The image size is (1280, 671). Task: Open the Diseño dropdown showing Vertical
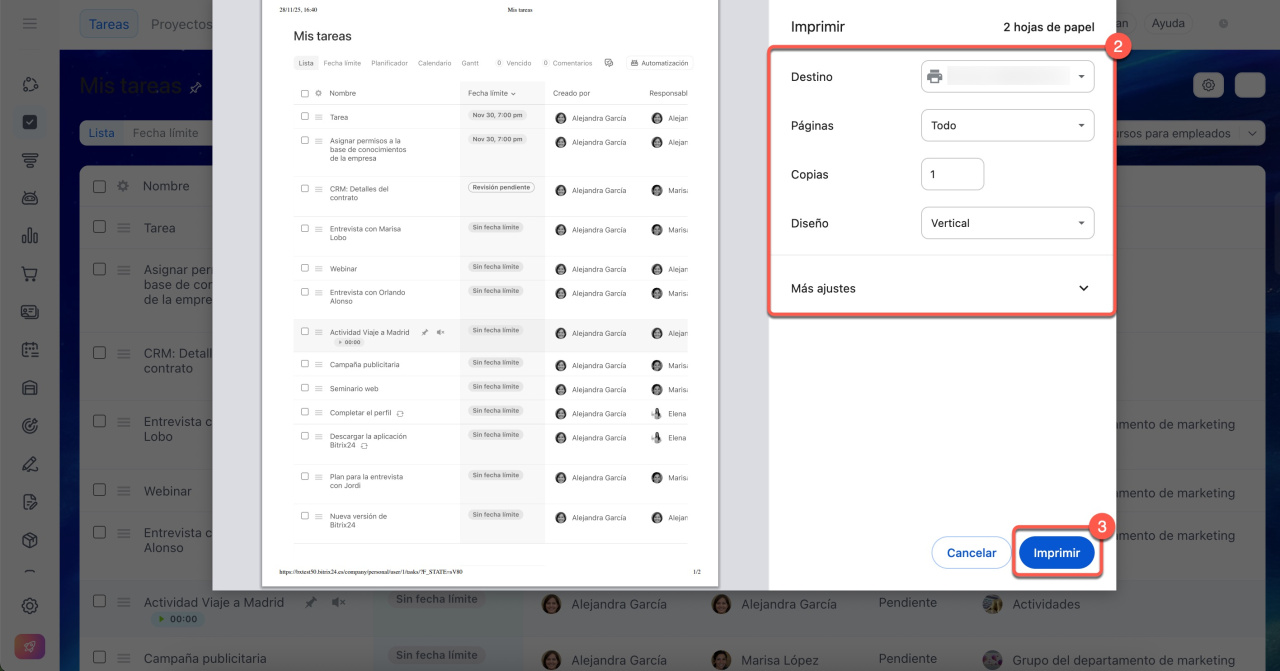[x=1007, y=223]
